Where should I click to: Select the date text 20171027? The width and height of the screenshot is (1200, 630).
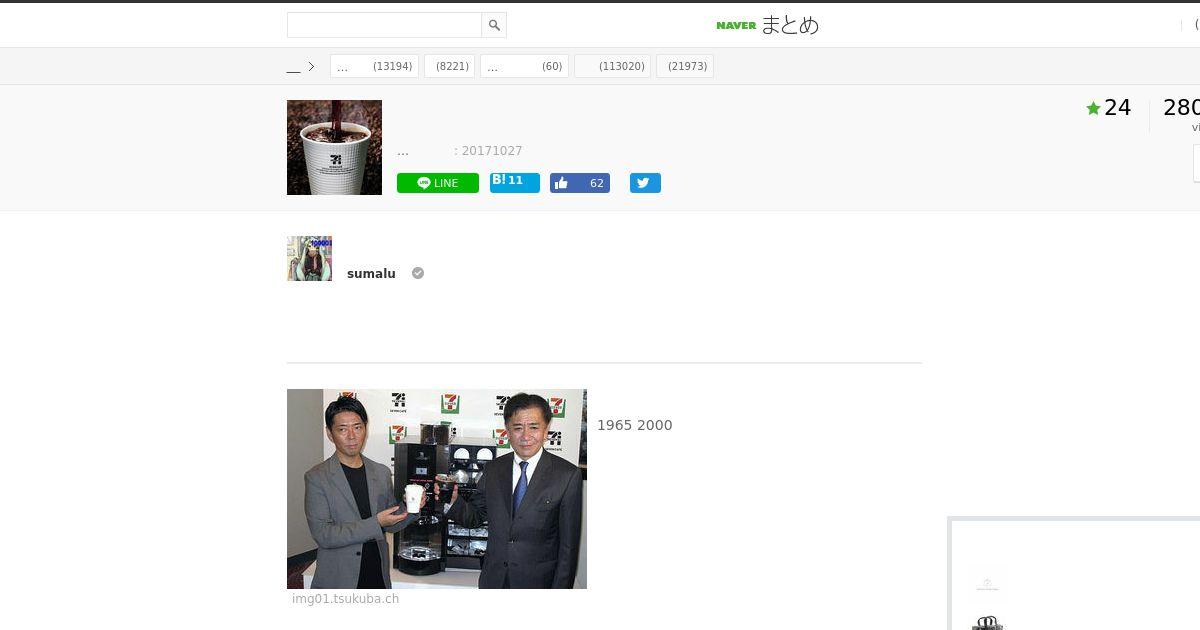click(492, 151)
